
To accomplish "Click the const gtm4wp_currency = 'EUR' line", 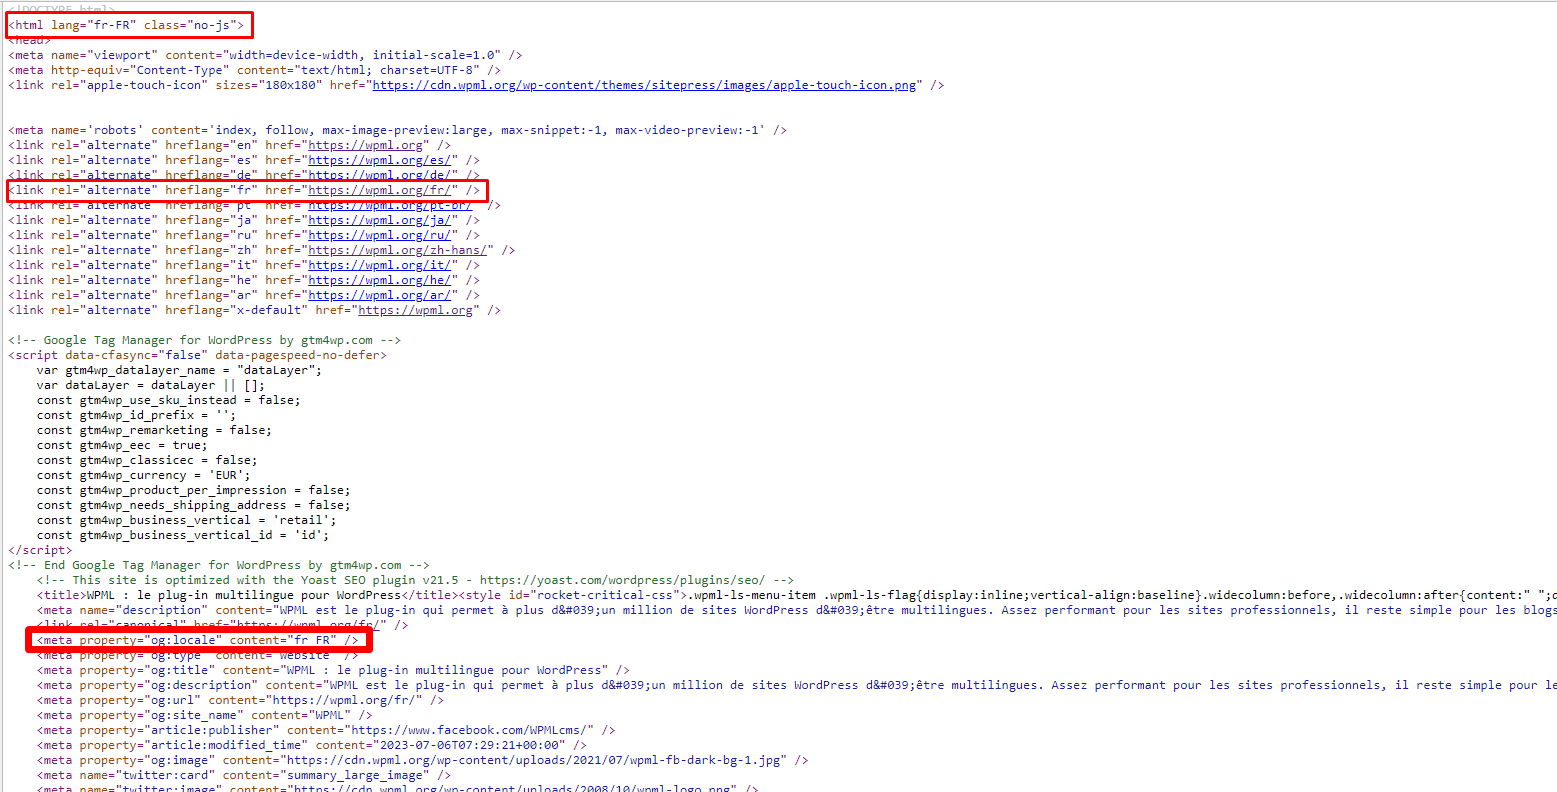I will tap(143, 475).
